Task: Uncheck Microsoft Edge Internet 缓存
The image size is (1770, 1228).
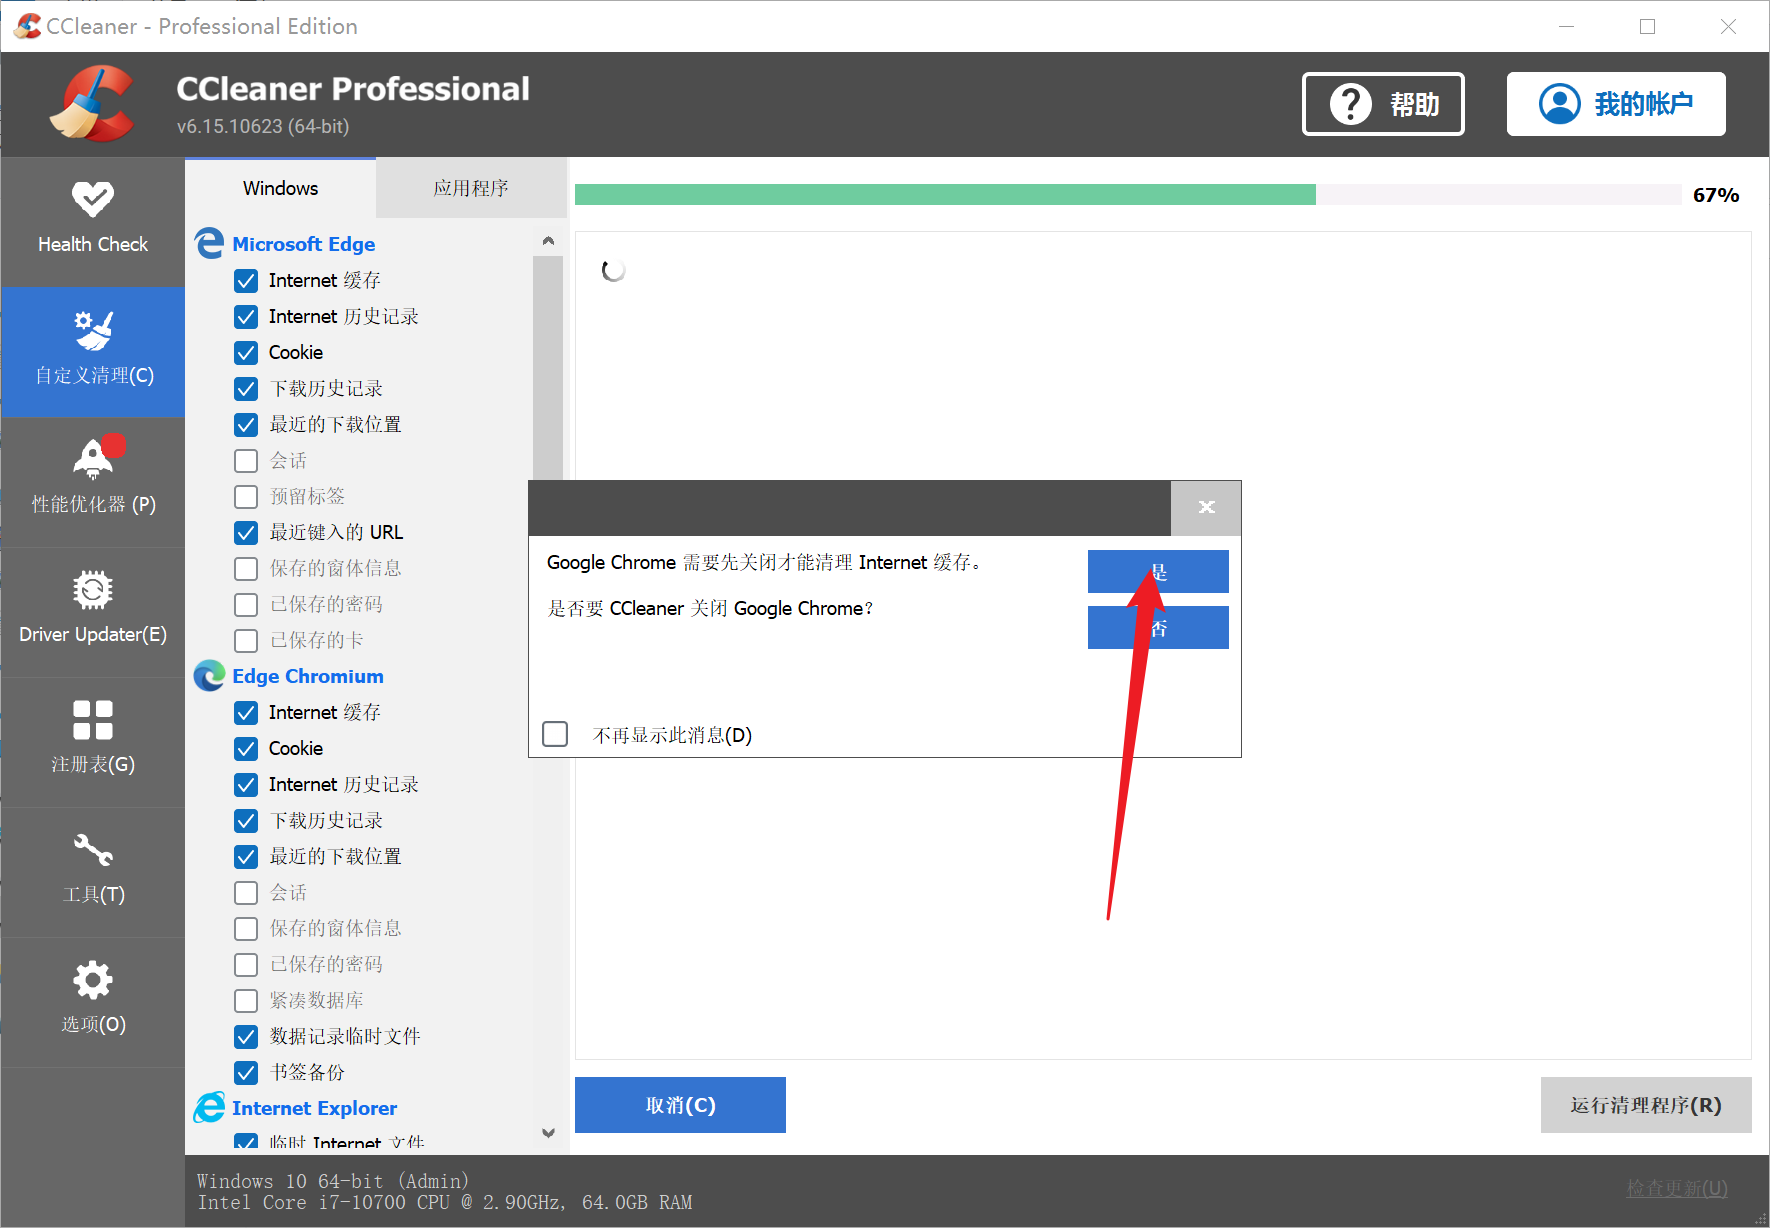Action: (246, 281)
